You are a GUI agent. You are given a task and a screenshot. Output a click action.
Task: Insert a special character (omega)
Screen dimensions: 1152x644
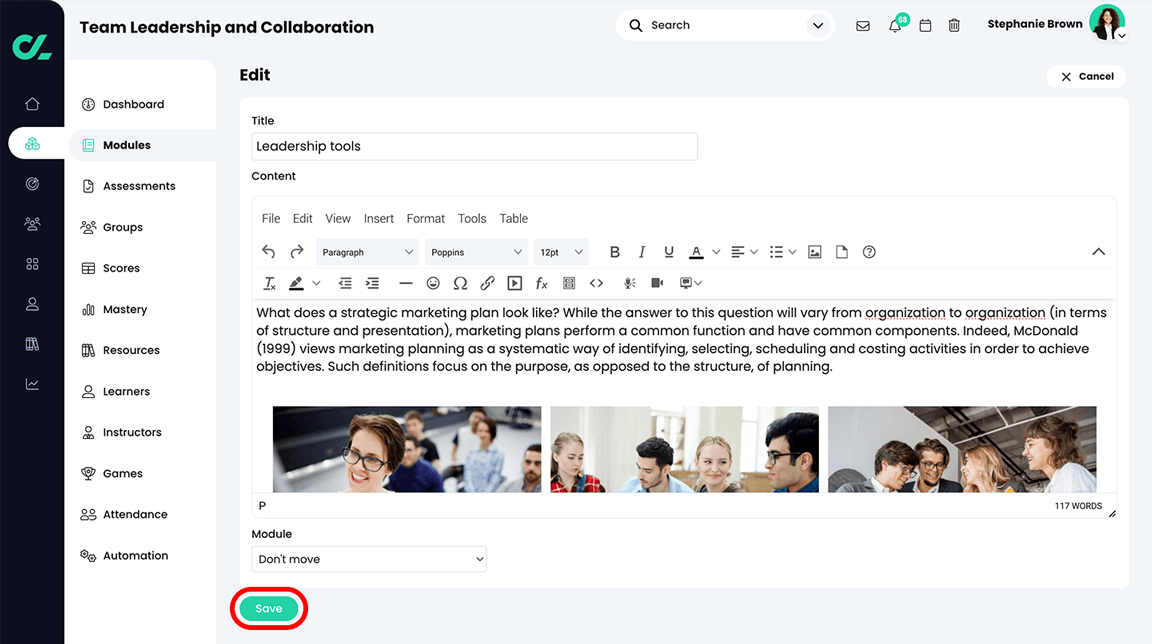[460, 283]
